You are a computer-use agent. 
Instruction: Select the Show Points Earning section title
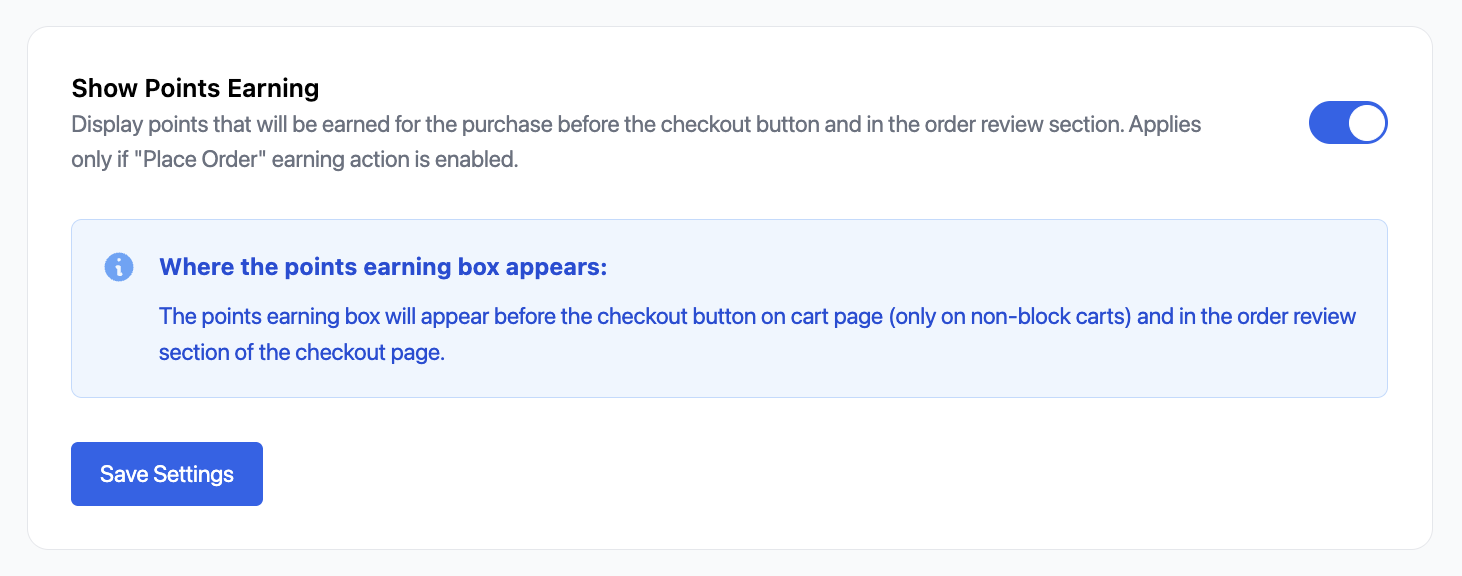pos(195,88)
